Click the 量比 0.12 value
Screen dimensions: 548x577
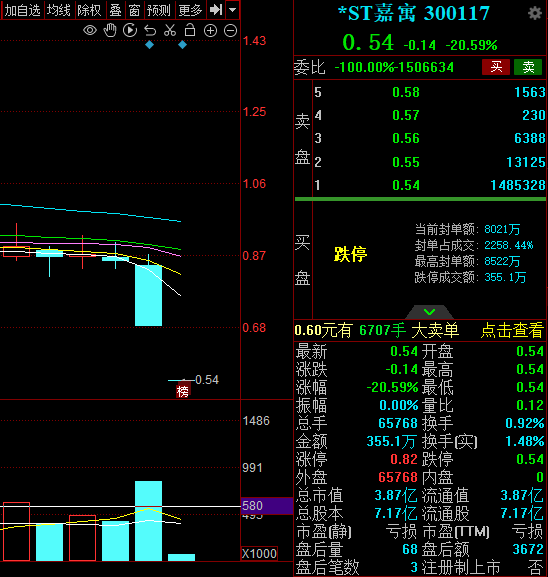coord(530,405)
